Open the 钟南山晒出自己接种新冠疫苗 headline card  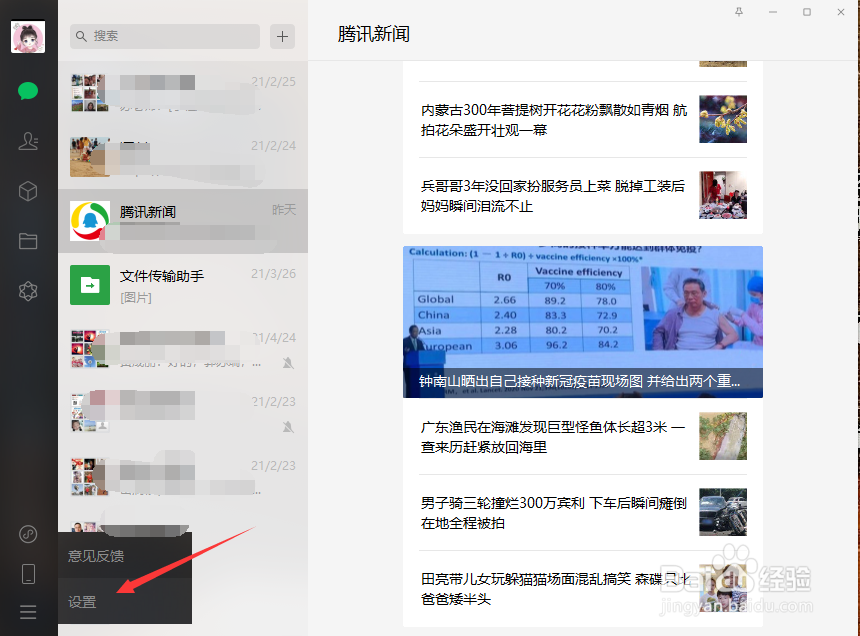(x=582, y=322)
